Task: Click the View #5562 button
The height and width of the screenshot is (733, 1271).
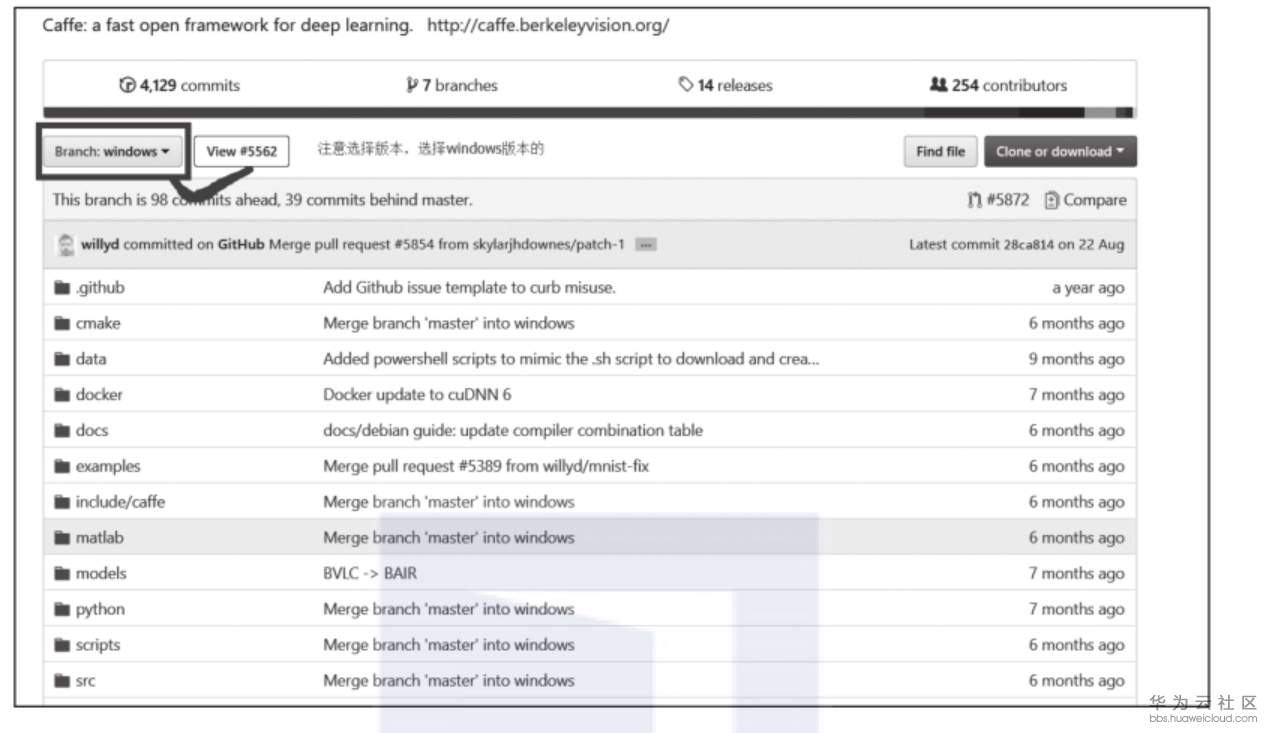Action: pos(241,152)
